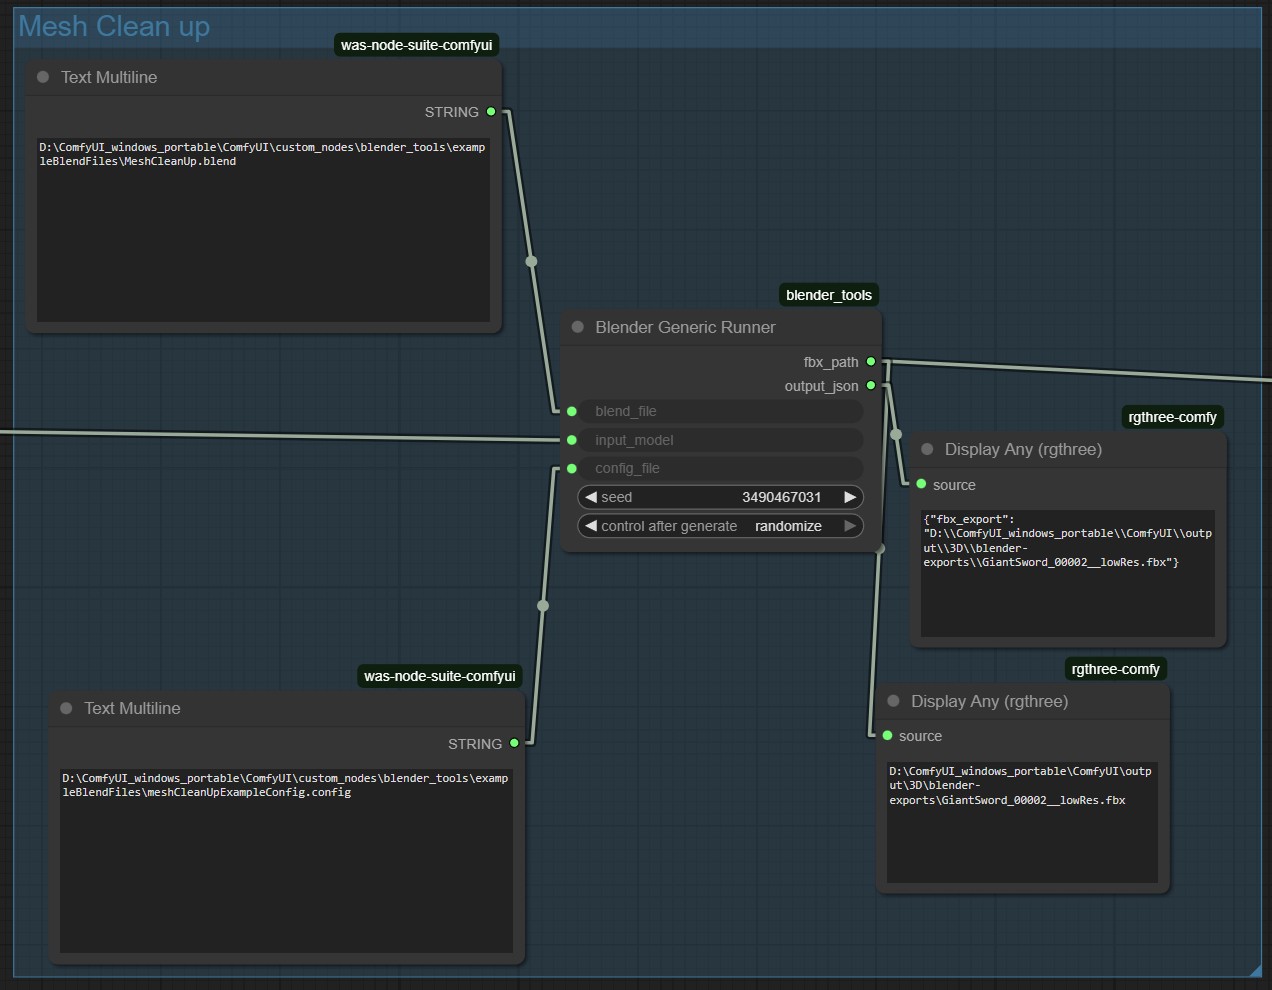Collapse the lower Display Any (rgthree) node dot
The image size is (1272, 990).
click(x=893, y=701)
